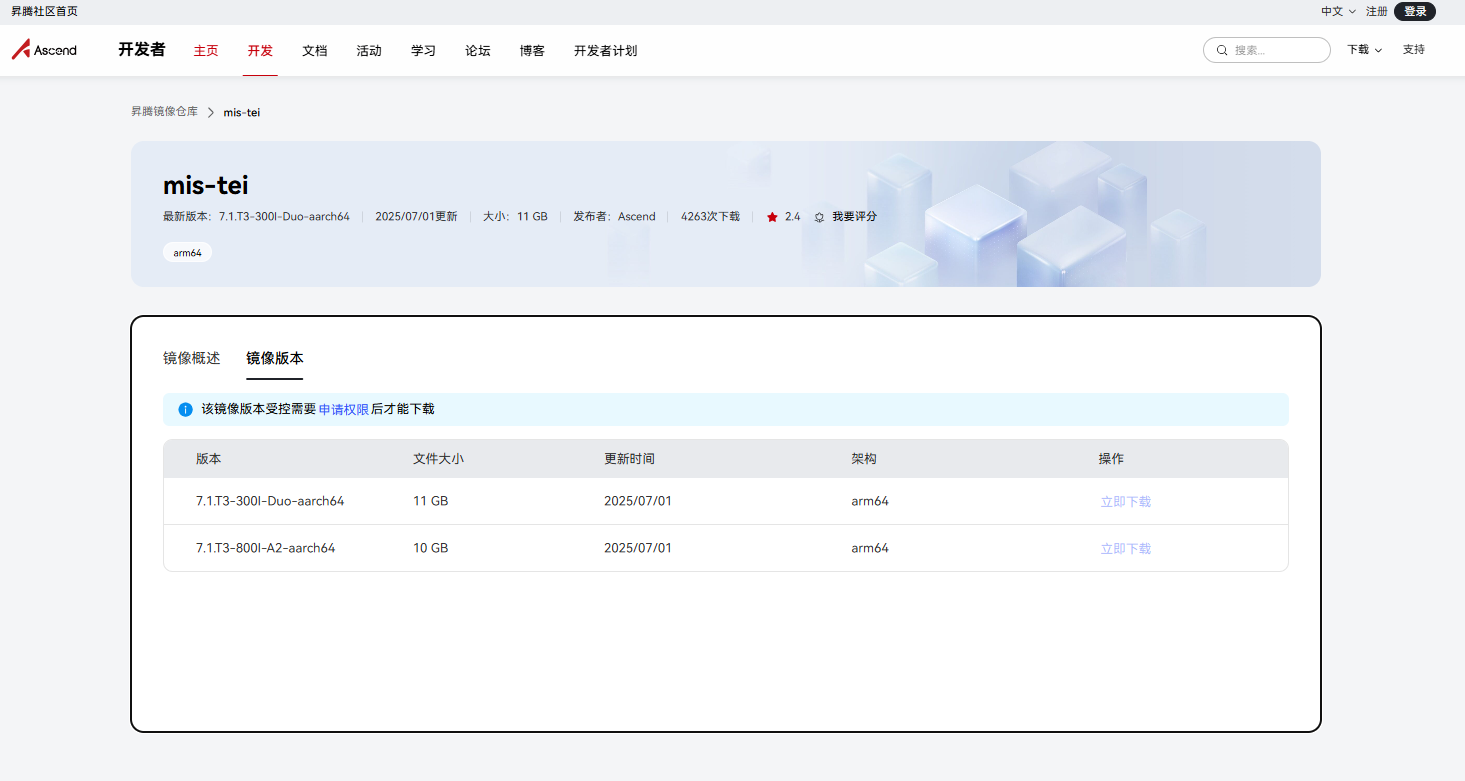Image resolution: width=1465 pixels, height=781 pixels.
Task: Click the red star rating icon
Action: point(772,217)
